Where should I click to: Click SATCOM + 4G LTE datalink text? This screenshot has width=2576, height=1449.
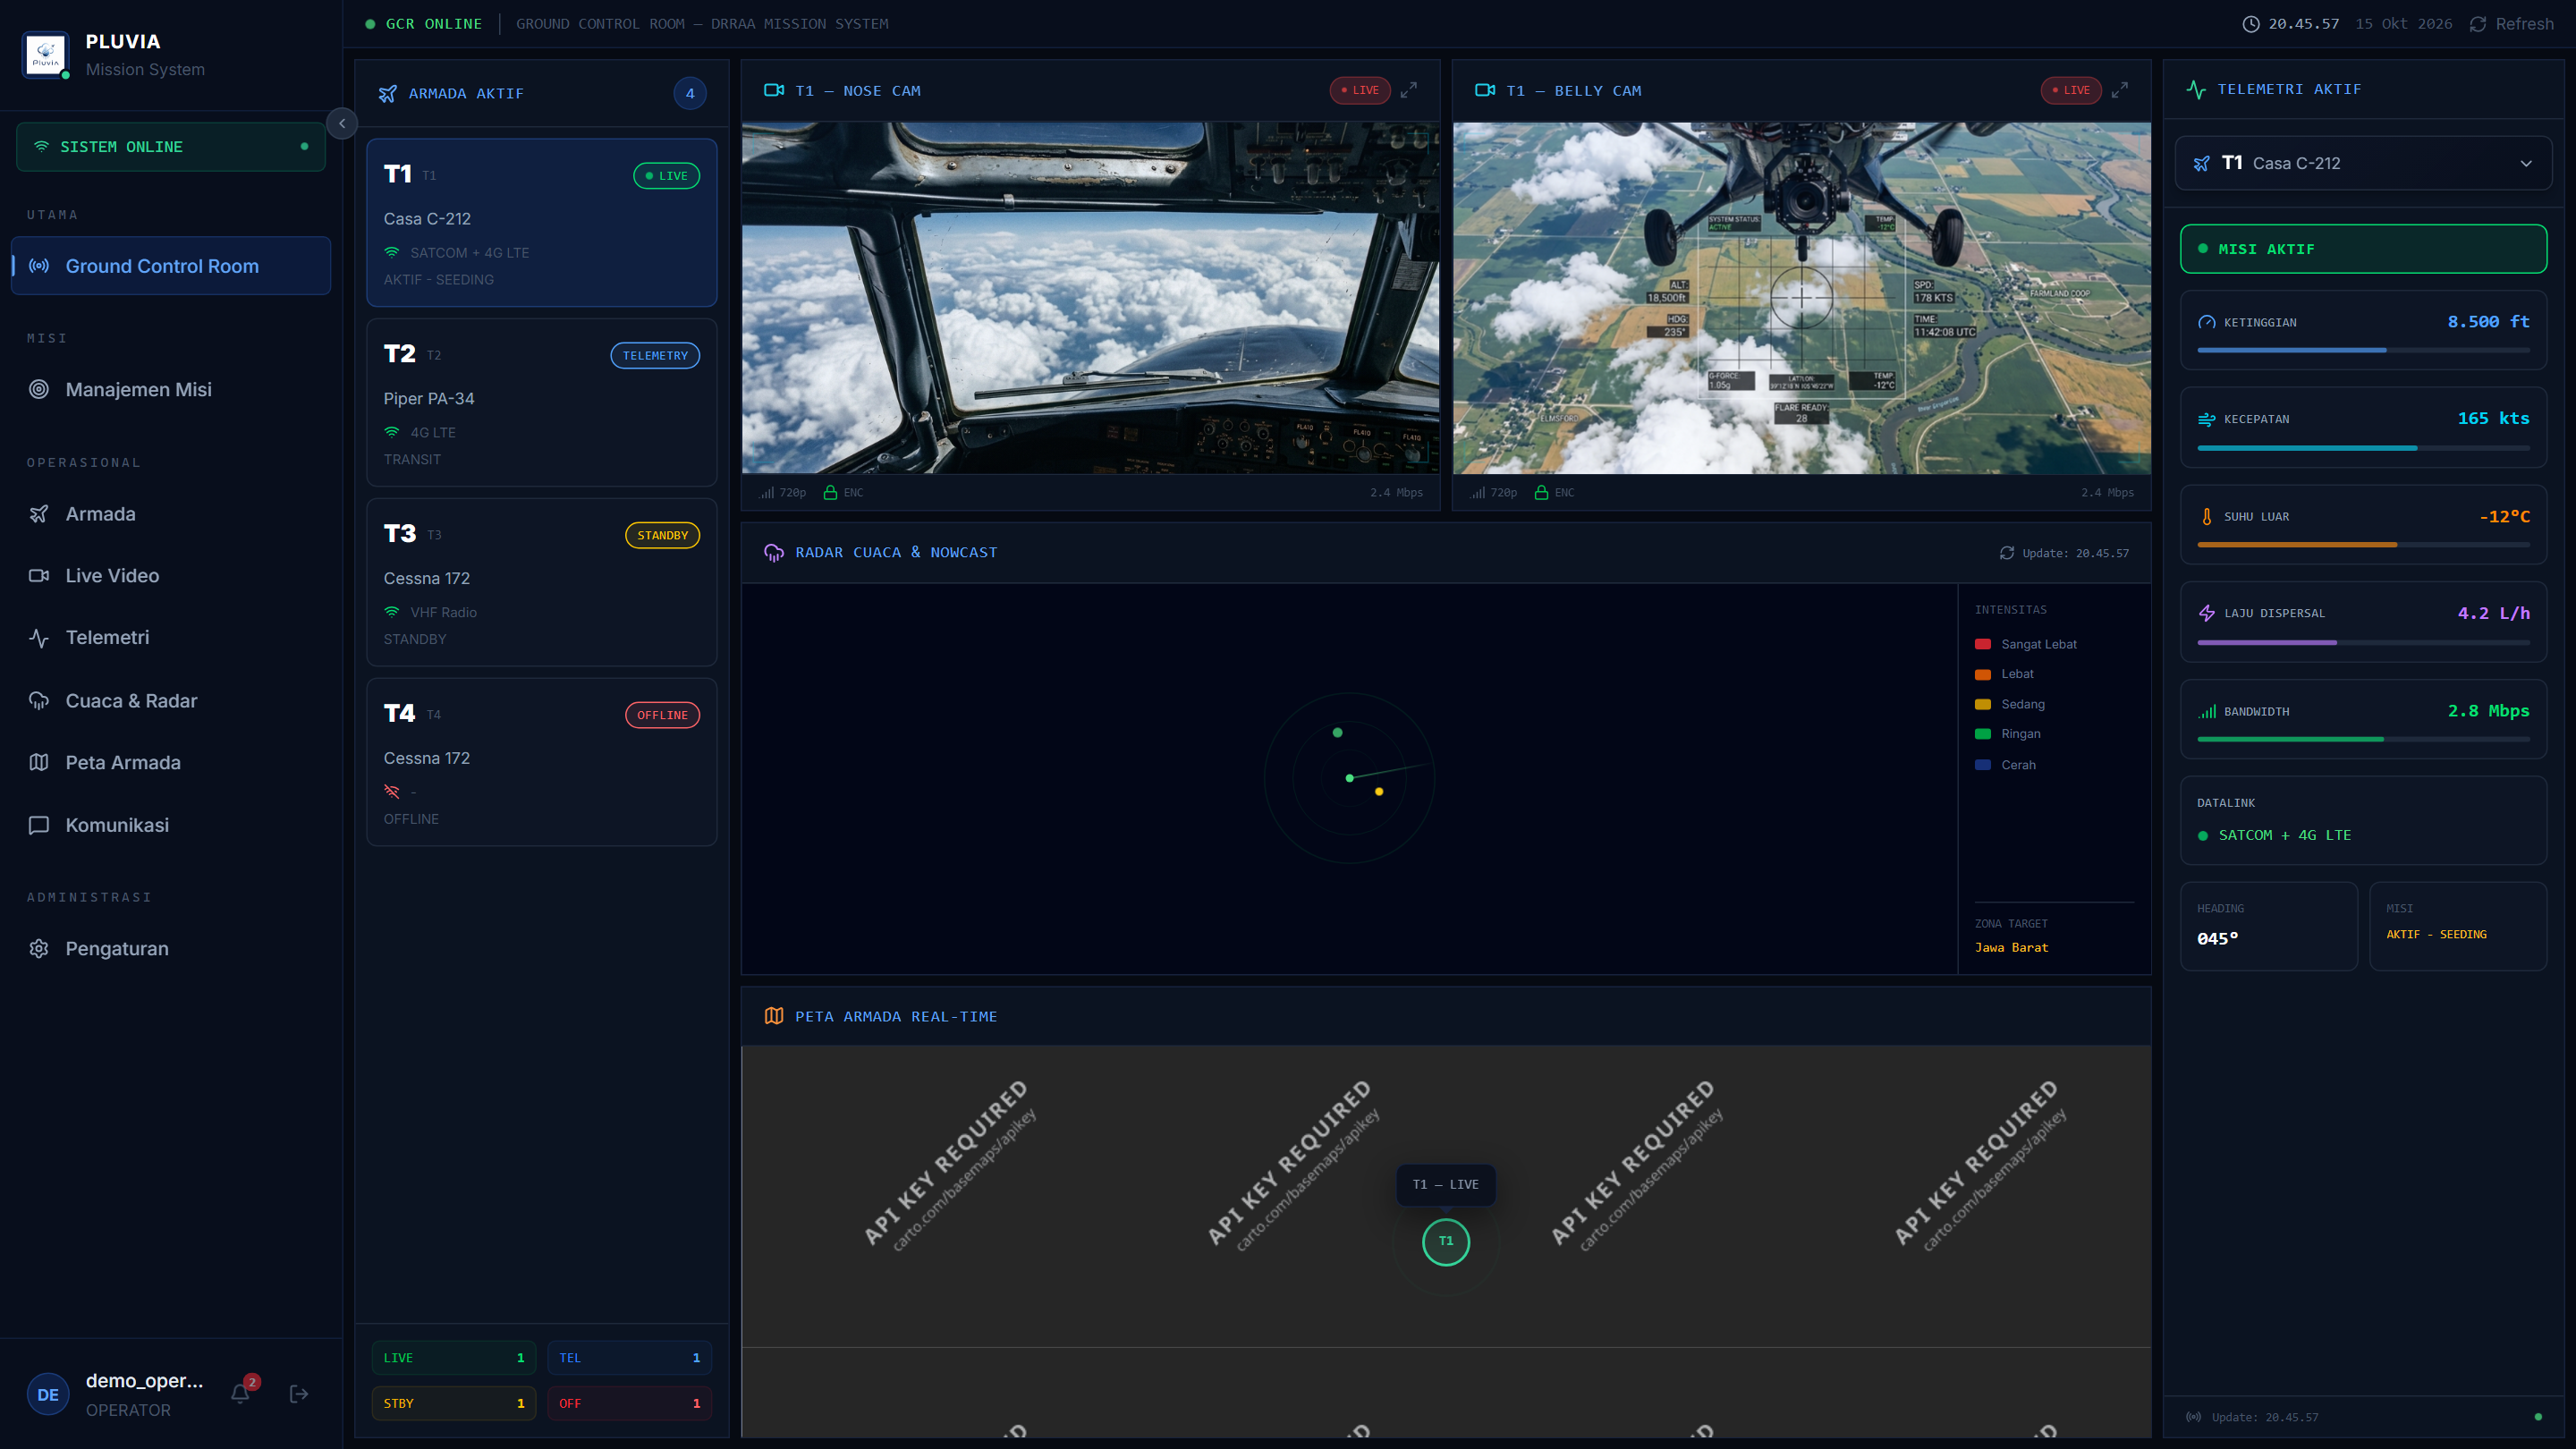point(2285,835)
